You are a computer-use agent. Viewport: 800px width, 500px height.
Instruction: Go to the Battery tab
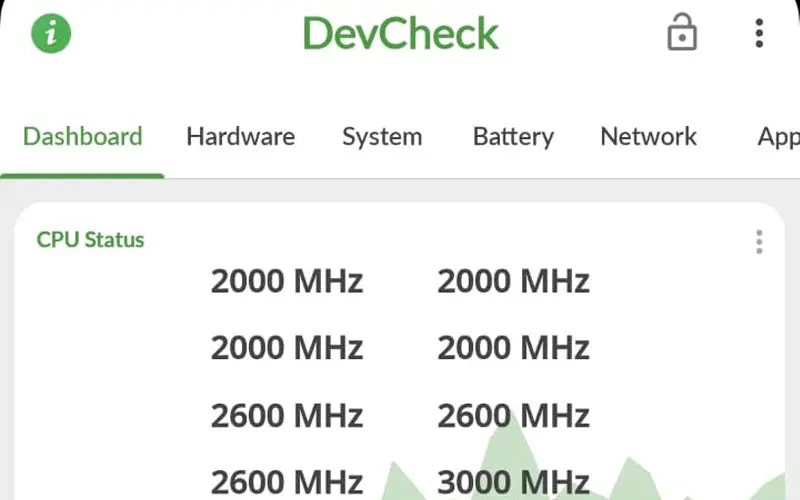[513, 137]
